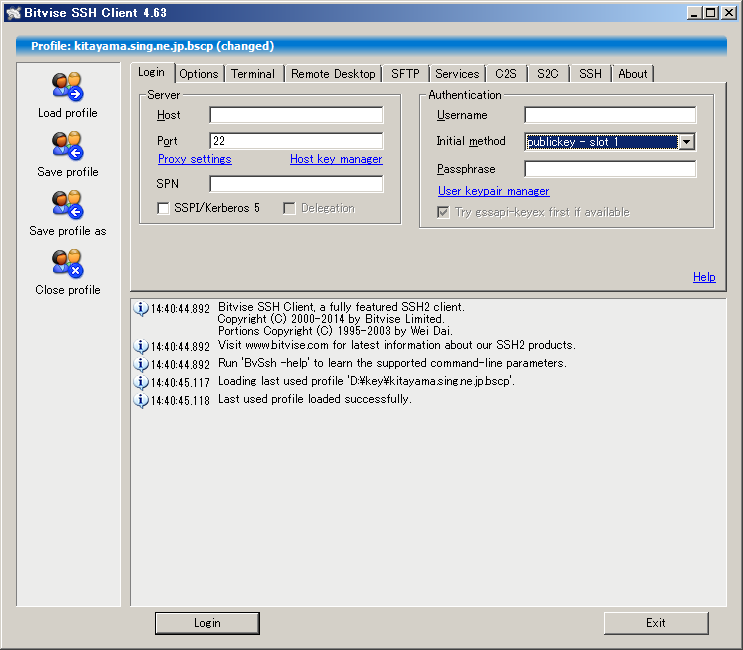The width and height of the screenshot is (743, 650).
Task: Click the Help link
Action: pos(704,277)
